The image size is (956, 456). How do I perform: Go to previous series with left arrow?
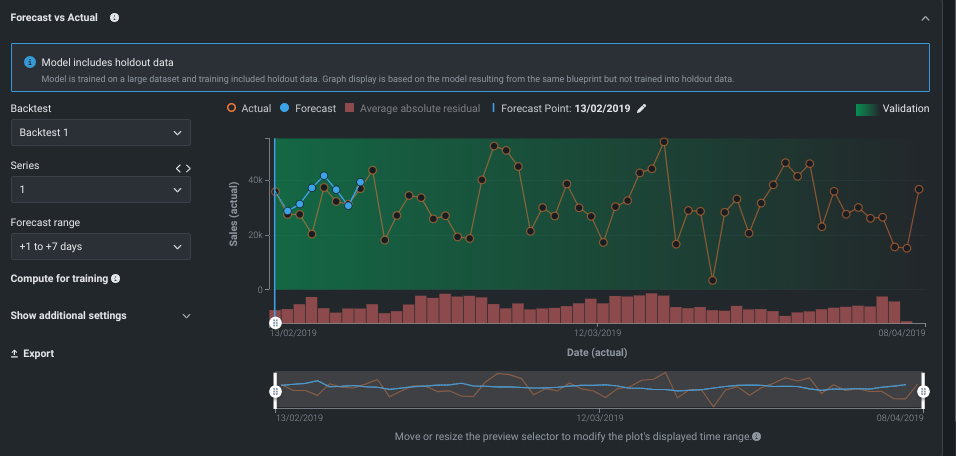click(178, 168)
